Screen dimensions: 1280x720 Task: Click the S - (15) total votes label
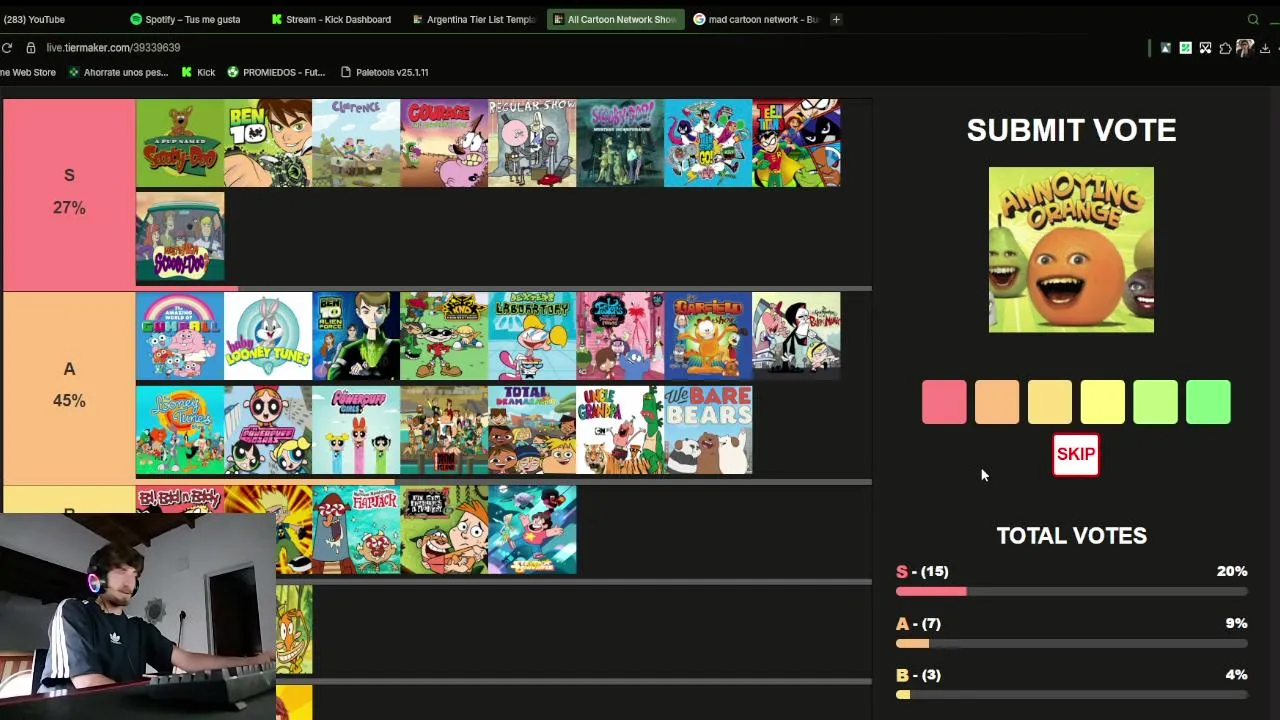pos(922,571)
